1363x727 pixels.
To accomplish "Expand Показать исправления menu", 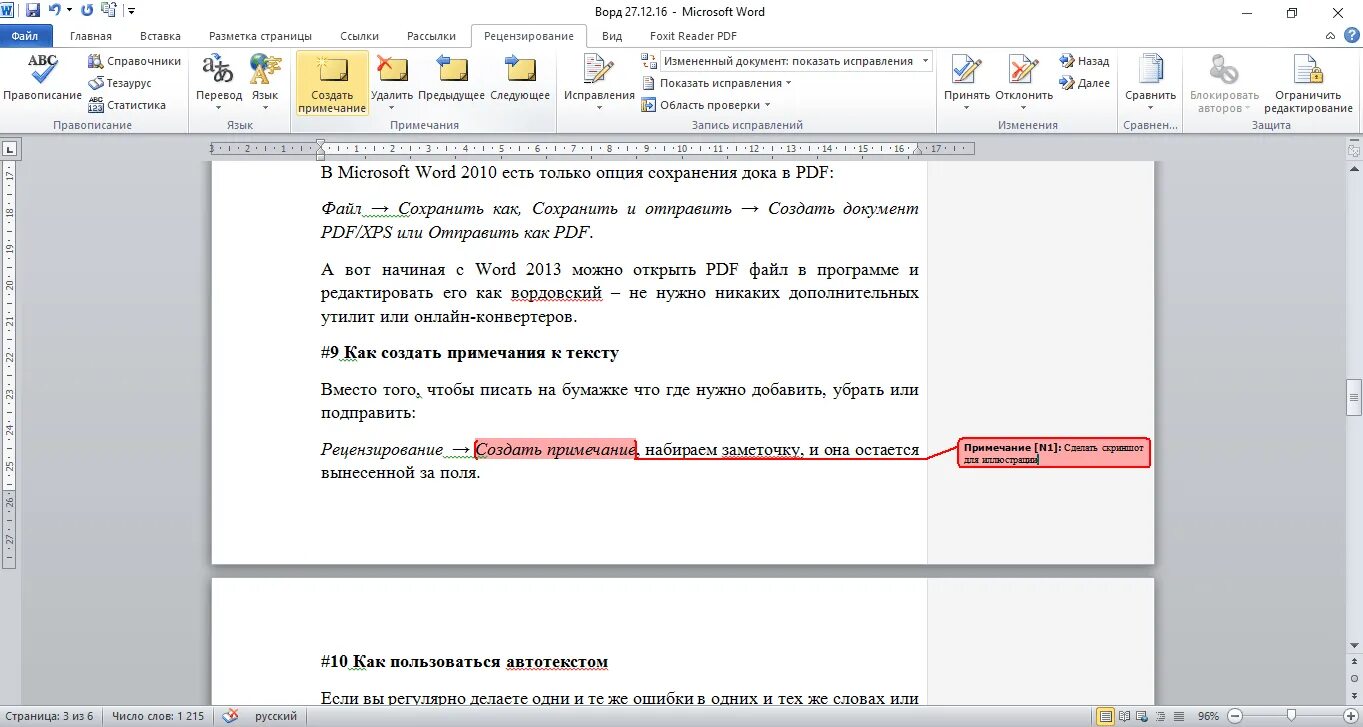I will [x=716, y=83].
